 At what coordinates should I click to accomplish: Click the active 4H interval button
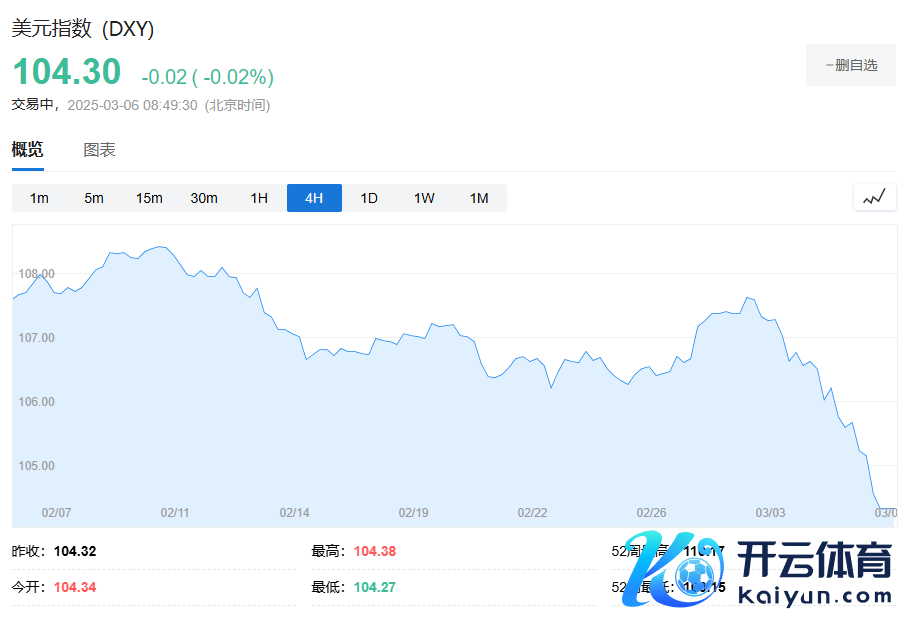[314, 198]
